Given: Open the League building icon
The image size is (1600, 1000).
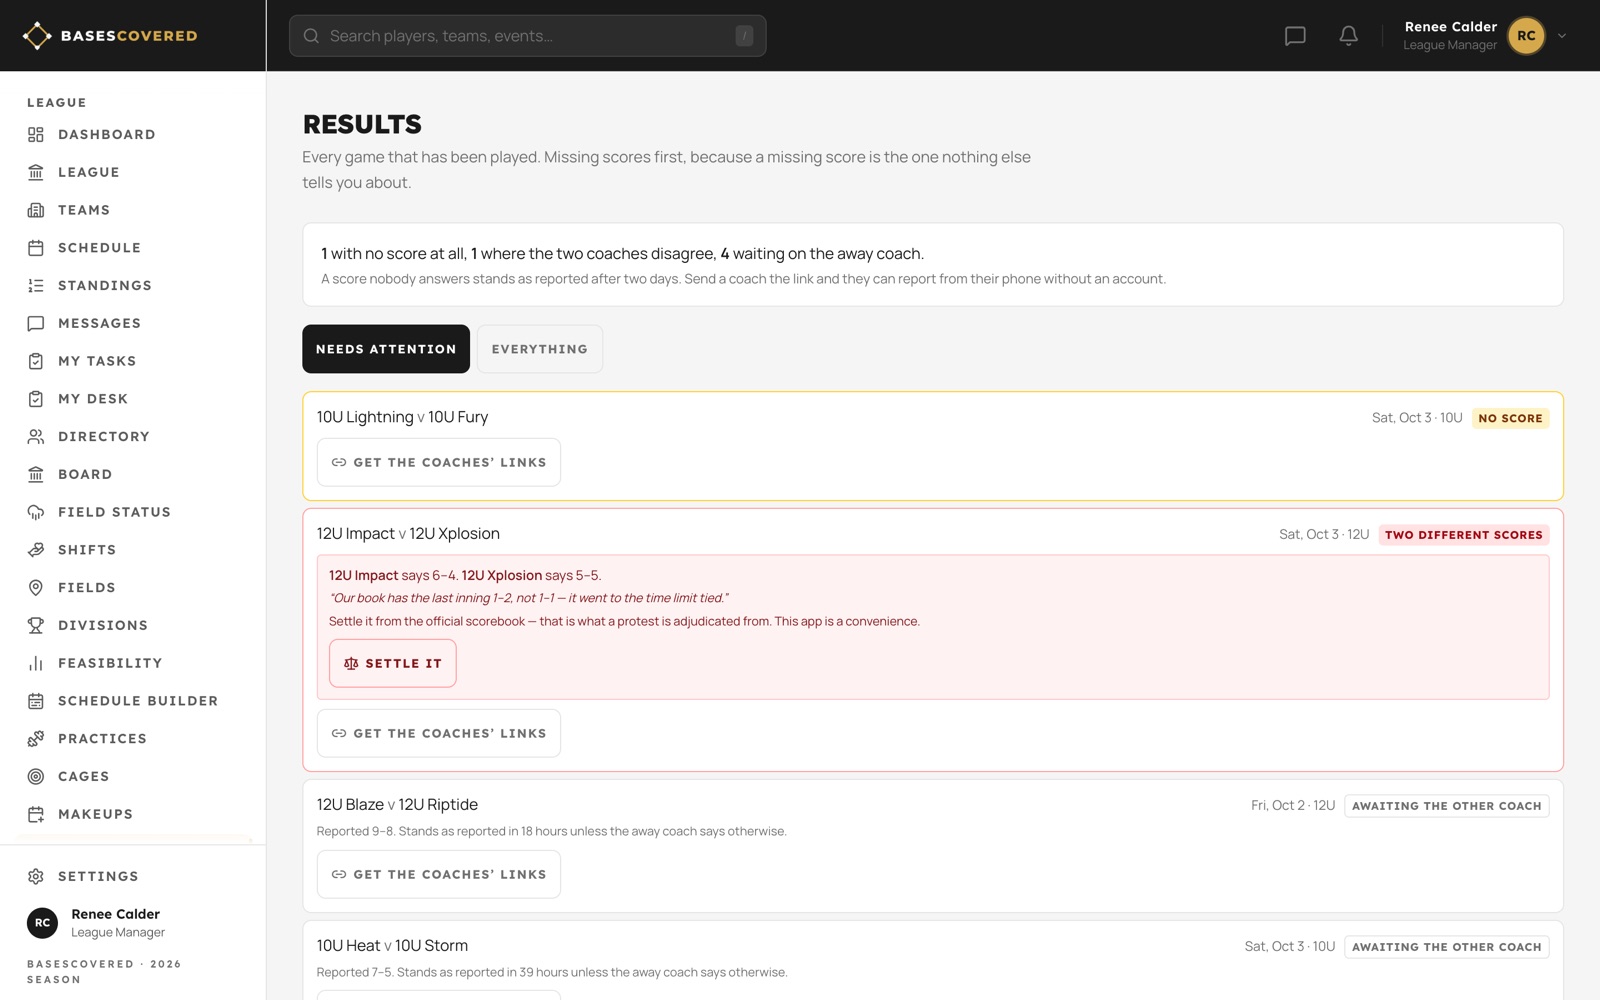Looking at the screenshot, I should [36, 172].
